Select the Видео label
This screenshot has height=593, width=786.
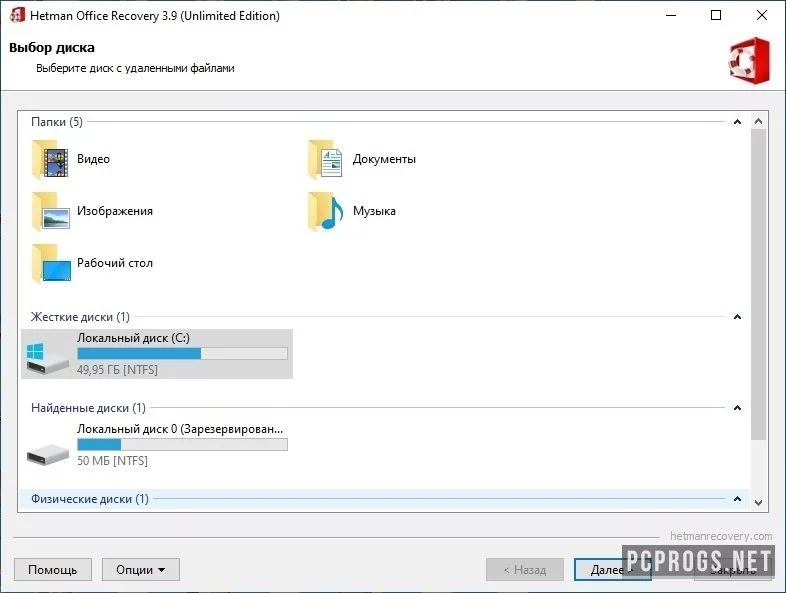pyautogui.click(x=93, y=159)
